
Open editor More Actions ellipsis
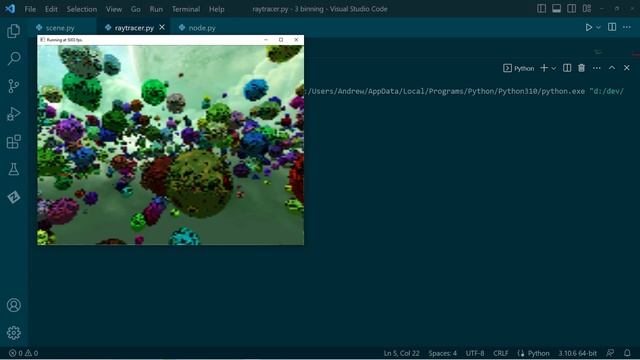click(627, 27)
